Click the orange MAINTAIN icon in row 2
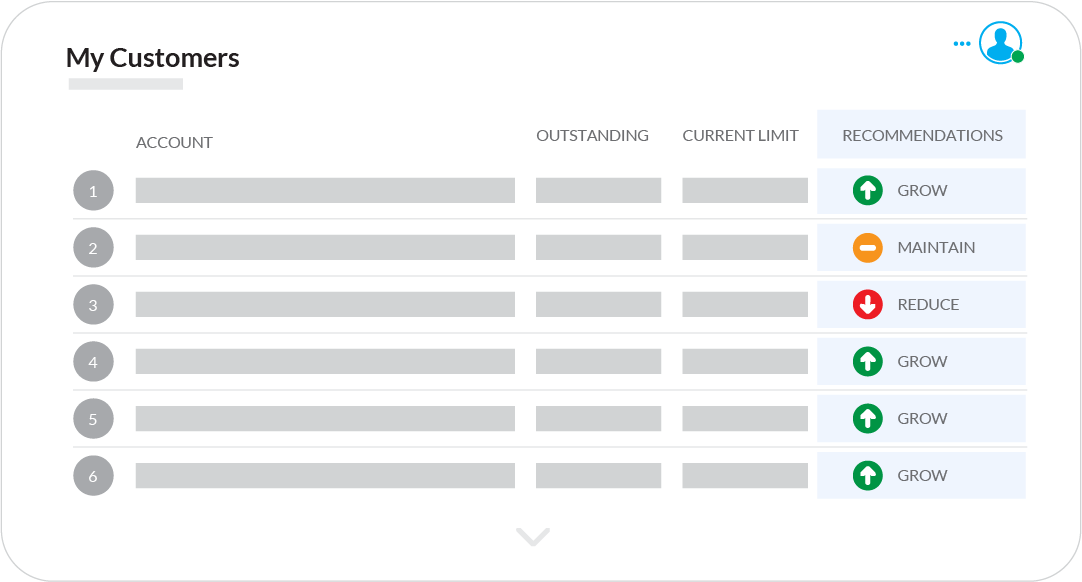This screenshot has height=582, width=1082. coord(867,247)
